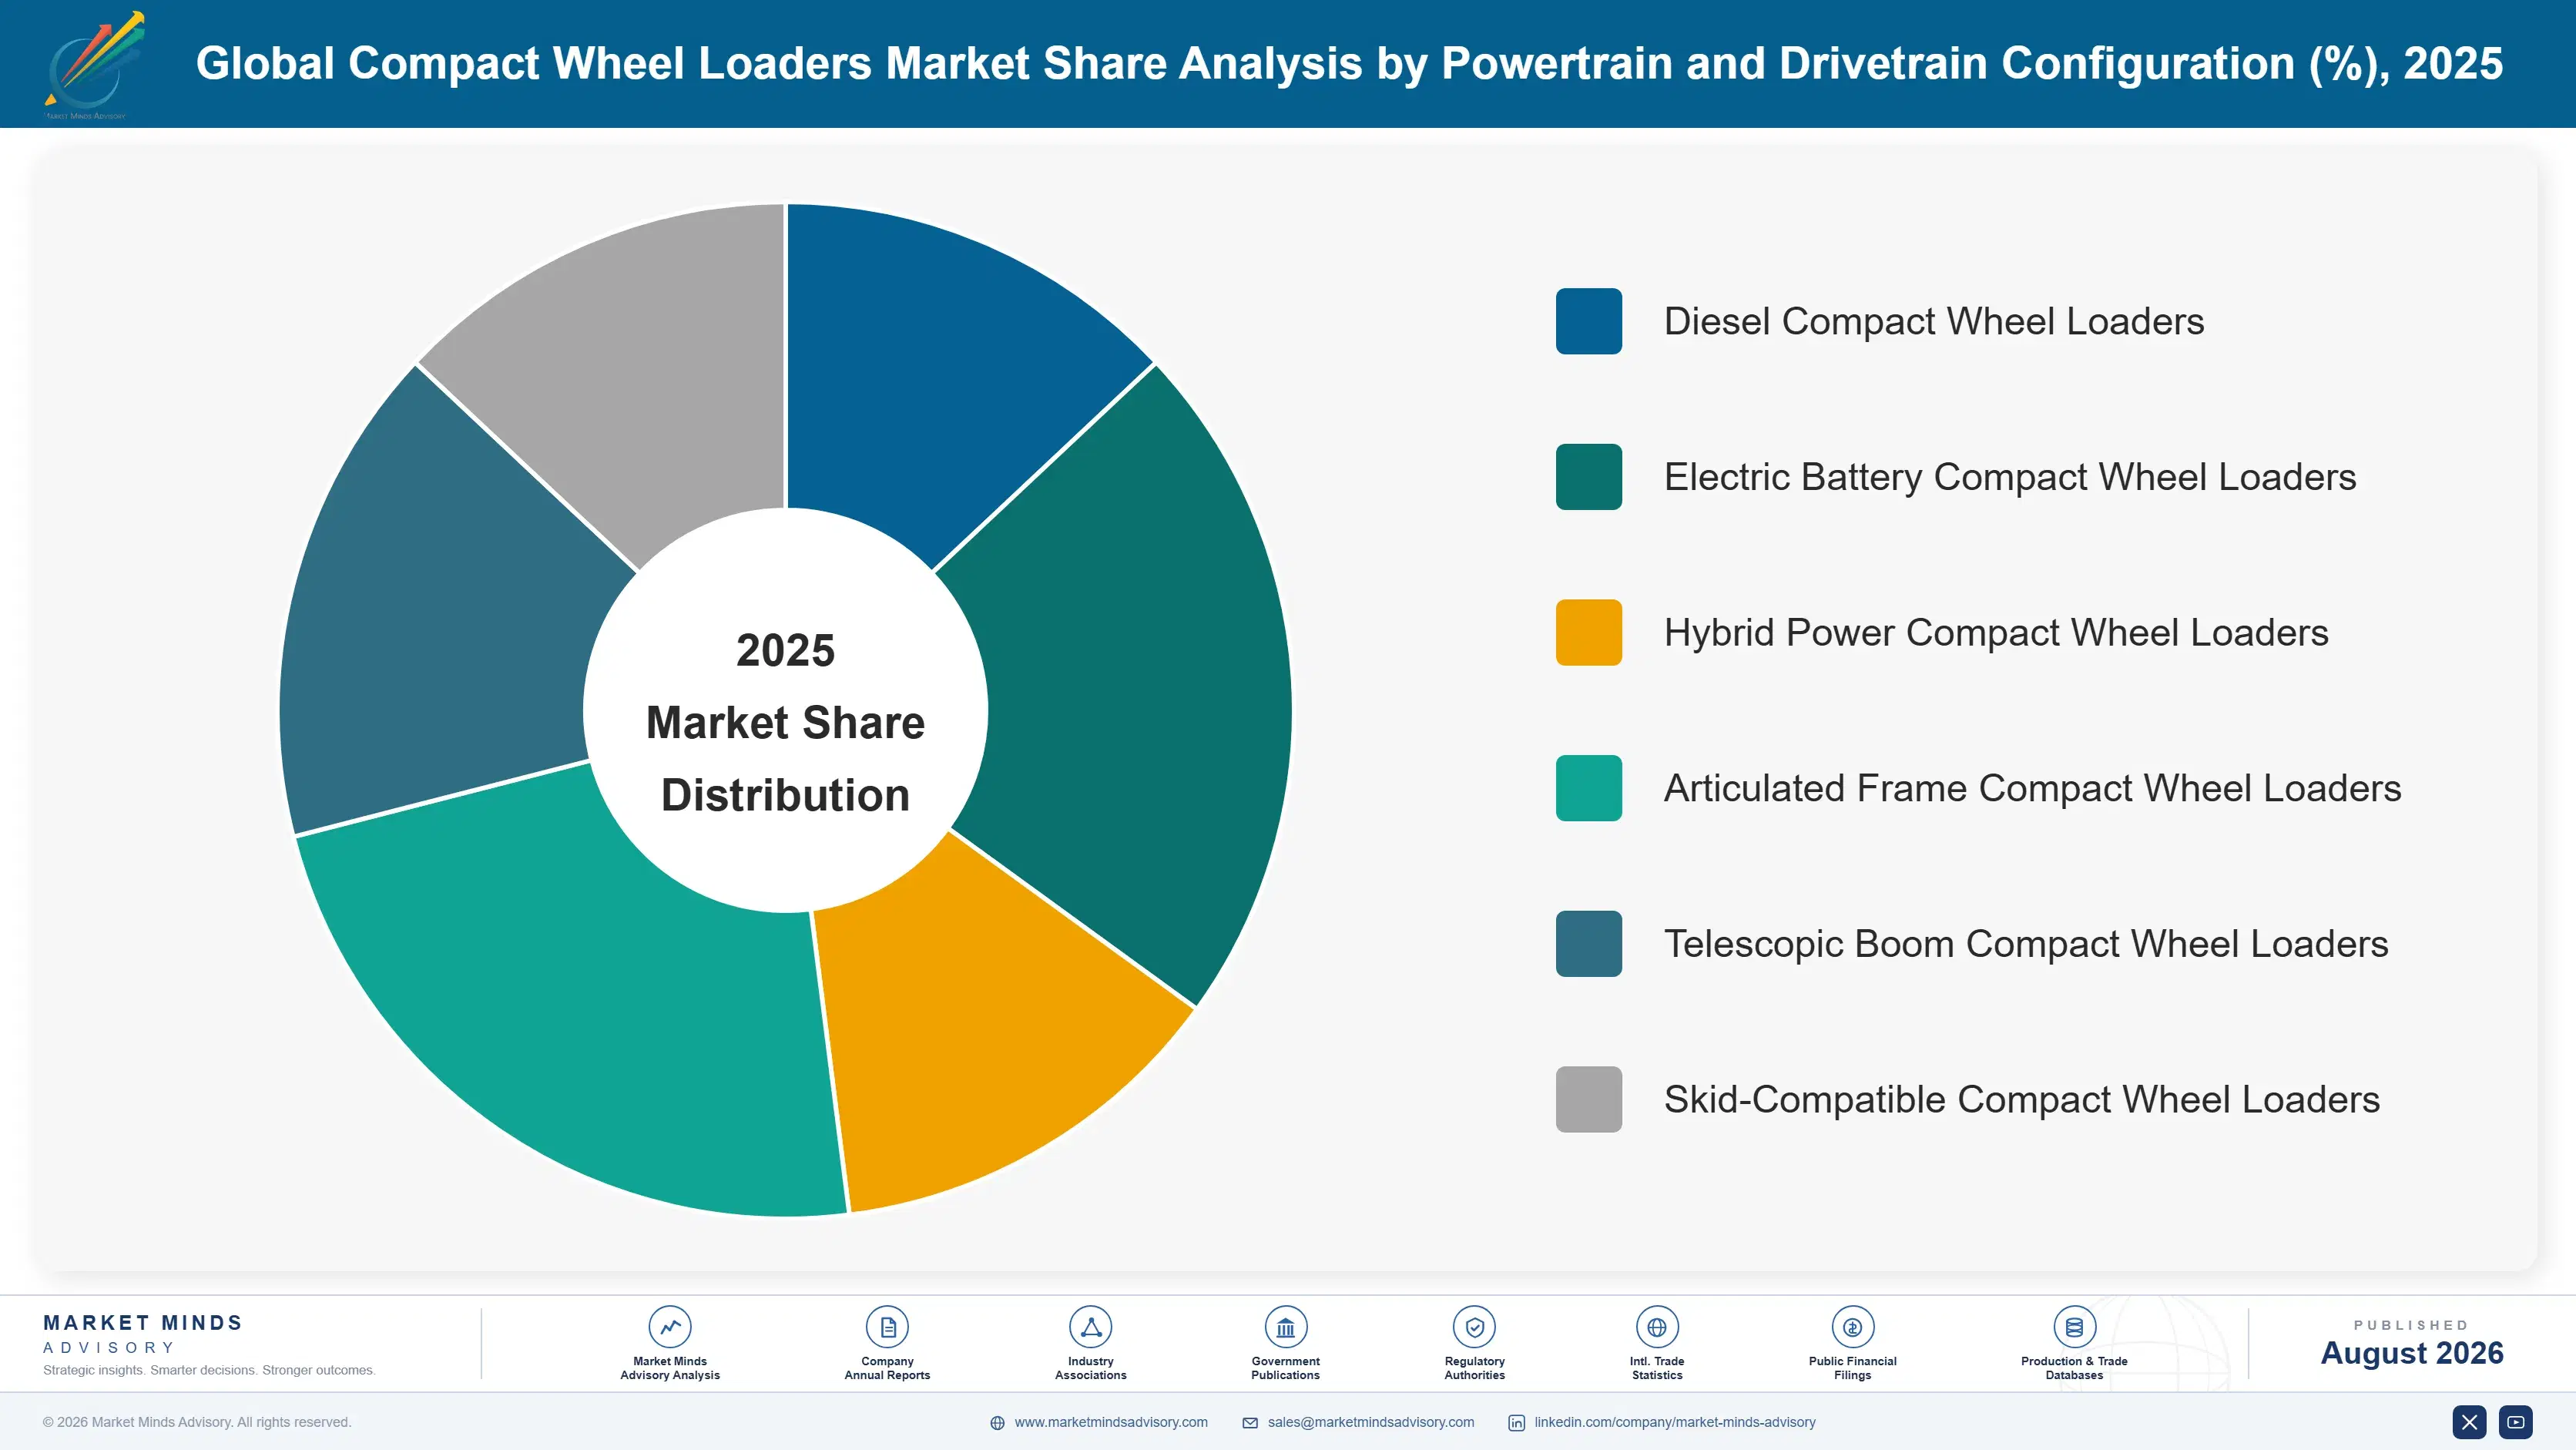Click the copyright notice in footer
2576x1450 pixels.
(197, 1422)
